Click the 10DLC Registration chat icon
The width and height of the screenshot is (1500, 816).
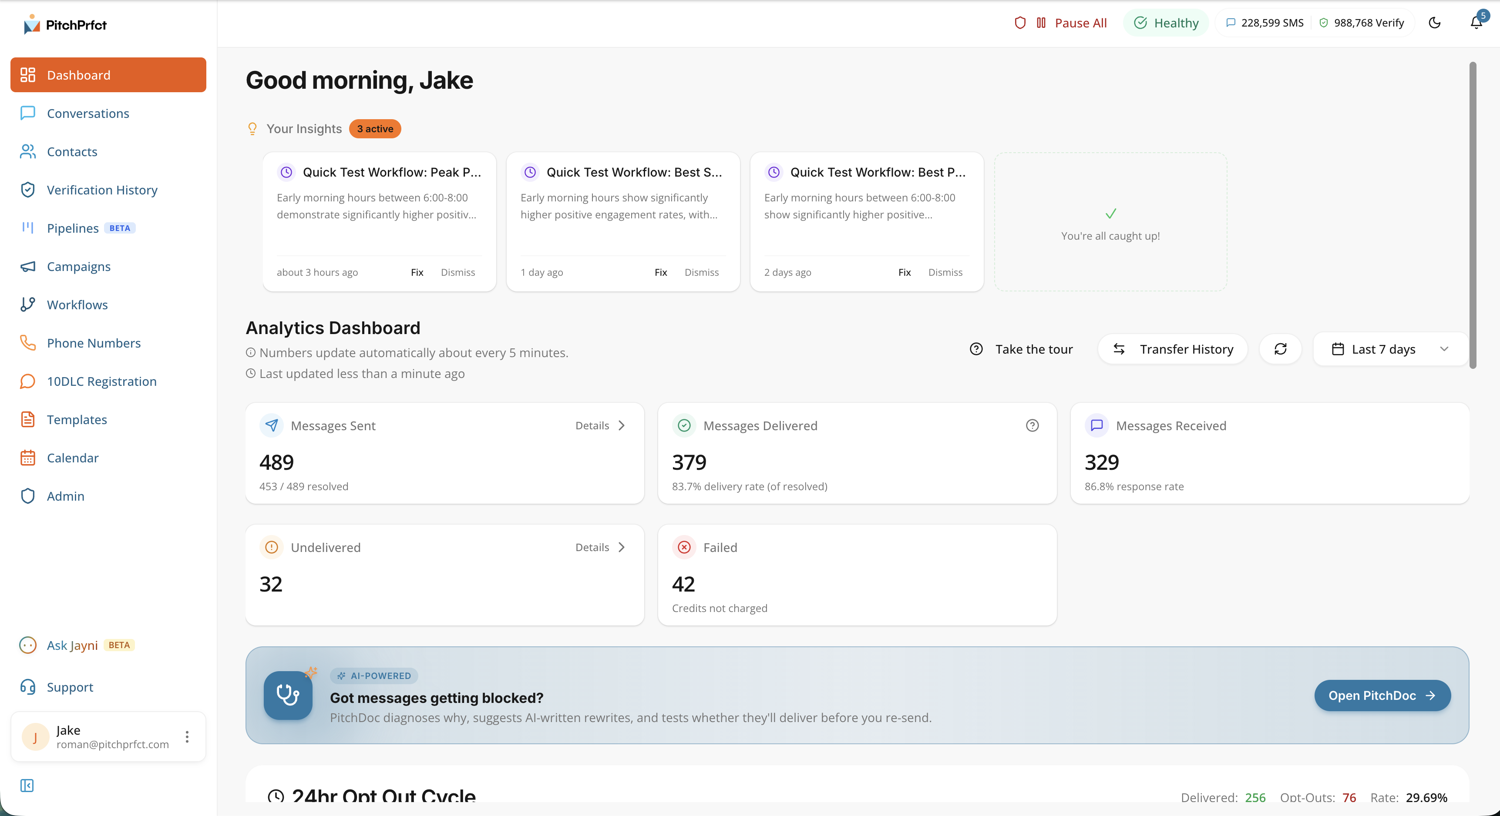pyautogui.click(x=28, y=381)
